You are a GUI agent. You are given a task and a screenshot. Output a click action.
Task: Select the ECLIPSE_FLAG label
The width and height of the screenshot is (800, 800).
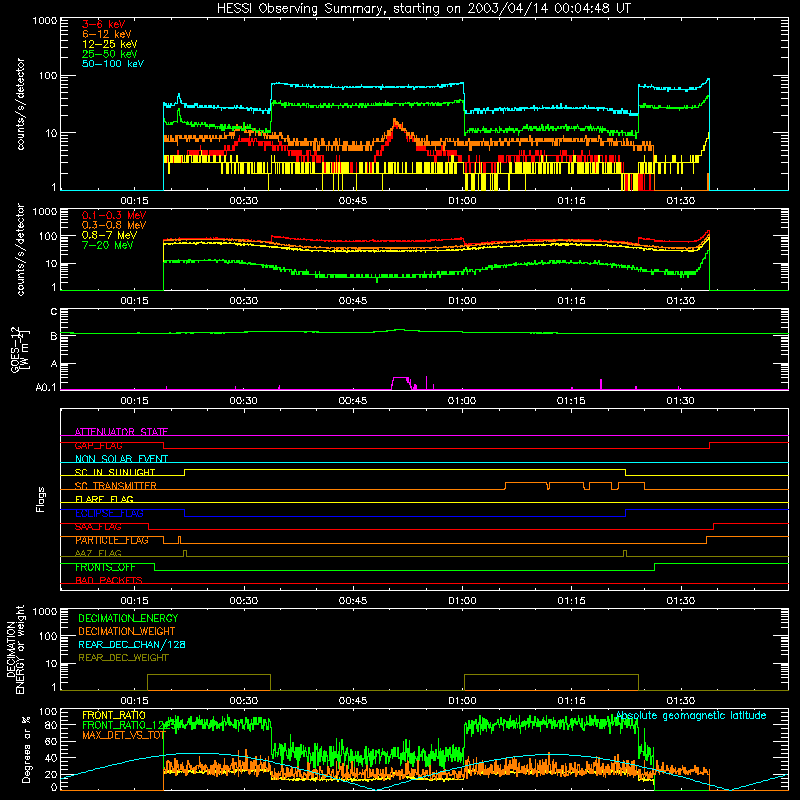[109, 513]
